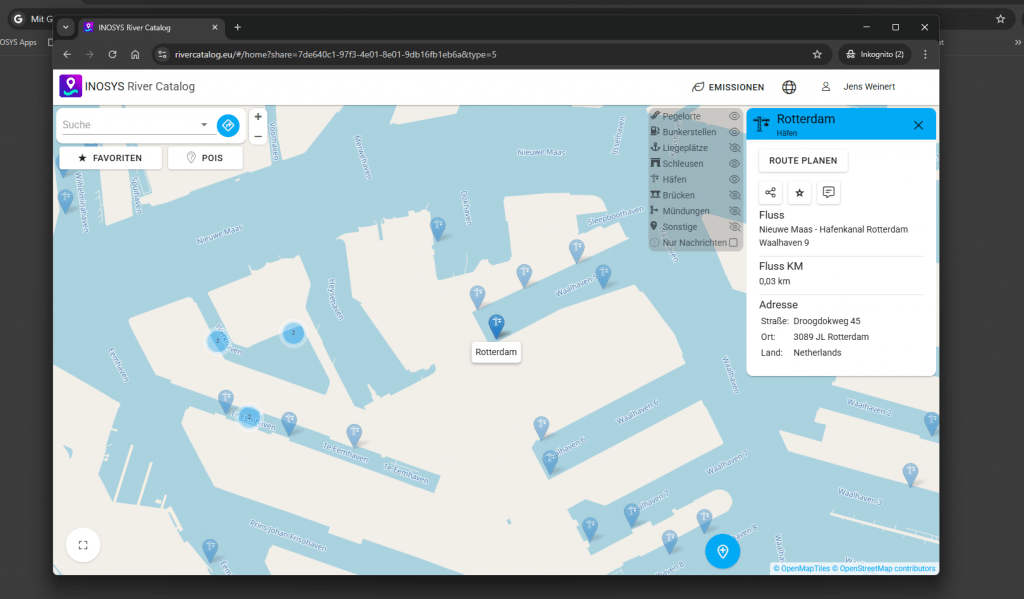Open the language globe icon

pos(789,87)
